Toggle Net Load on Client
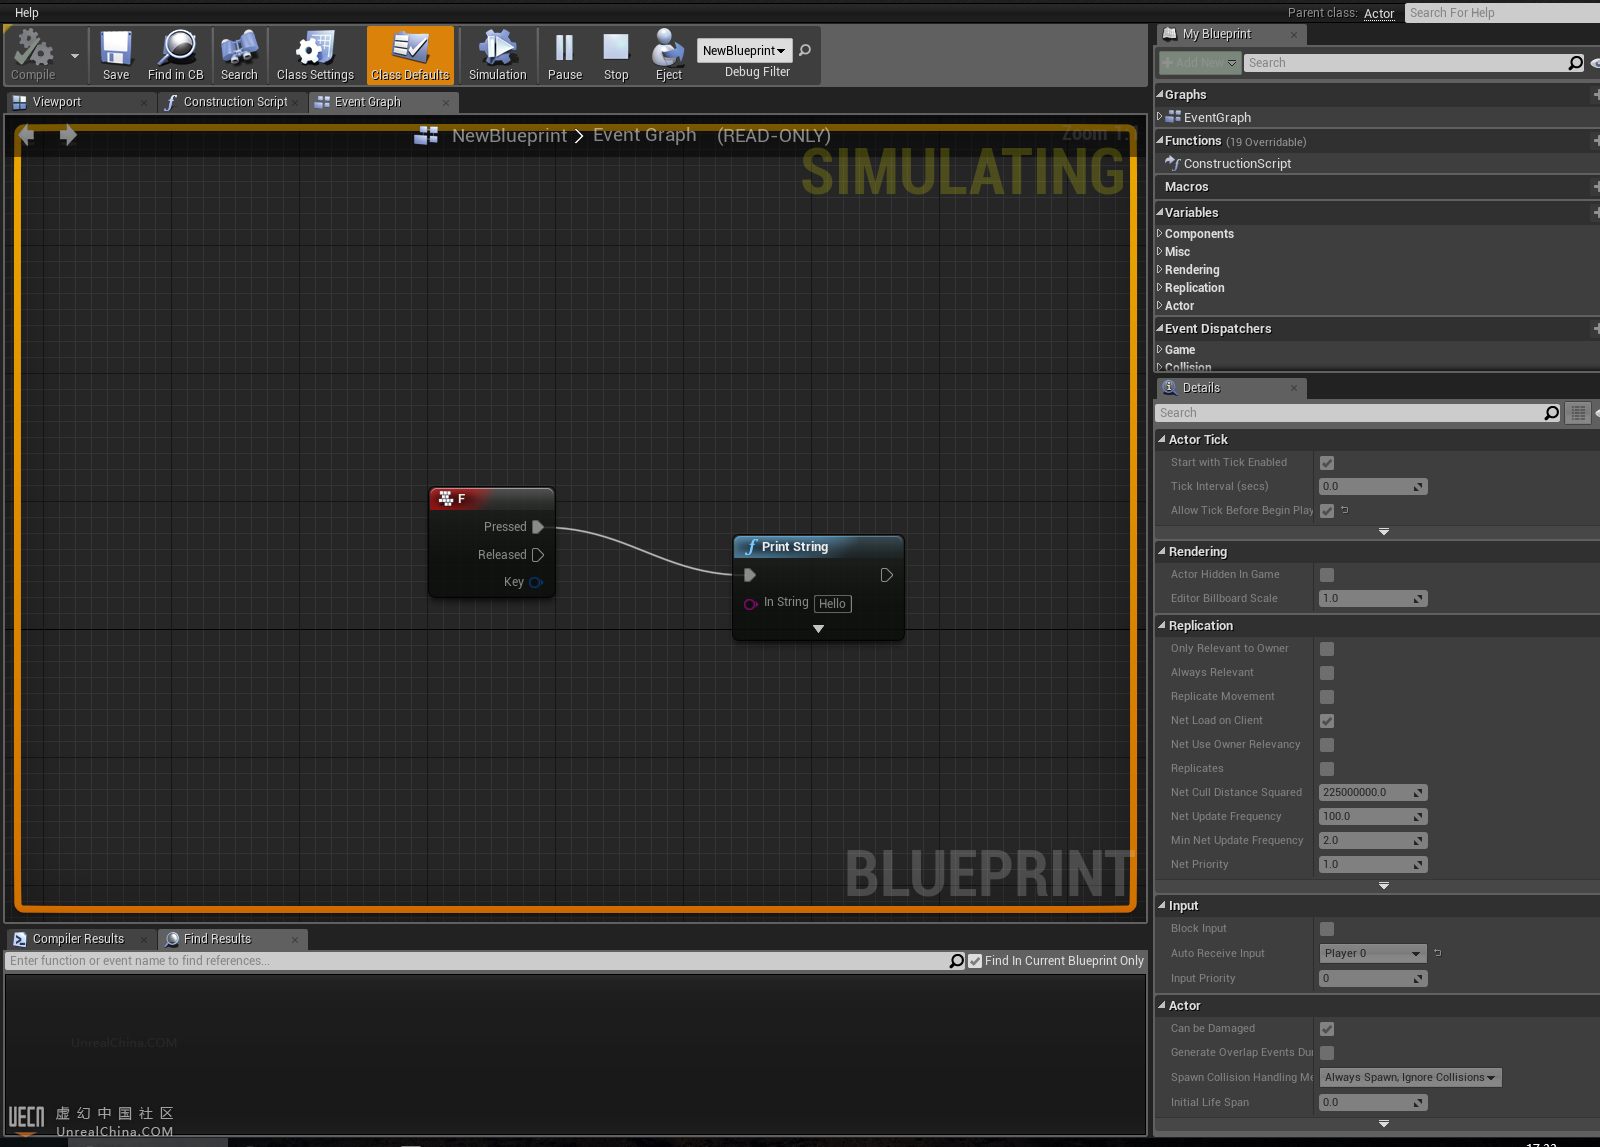 tap(1327, 721)
